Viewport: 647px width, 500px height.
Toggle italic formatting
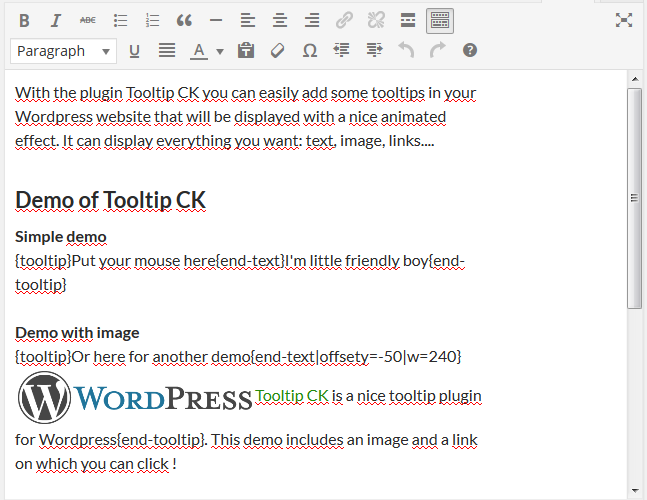point(56,20)
